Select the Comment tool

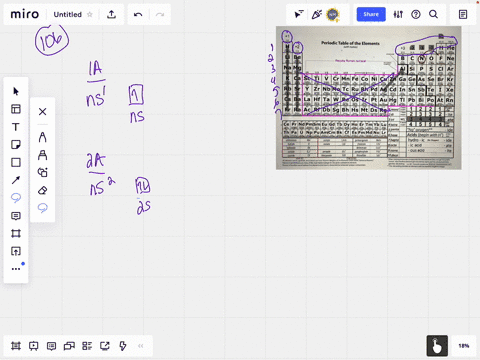(x=16, y=216)
